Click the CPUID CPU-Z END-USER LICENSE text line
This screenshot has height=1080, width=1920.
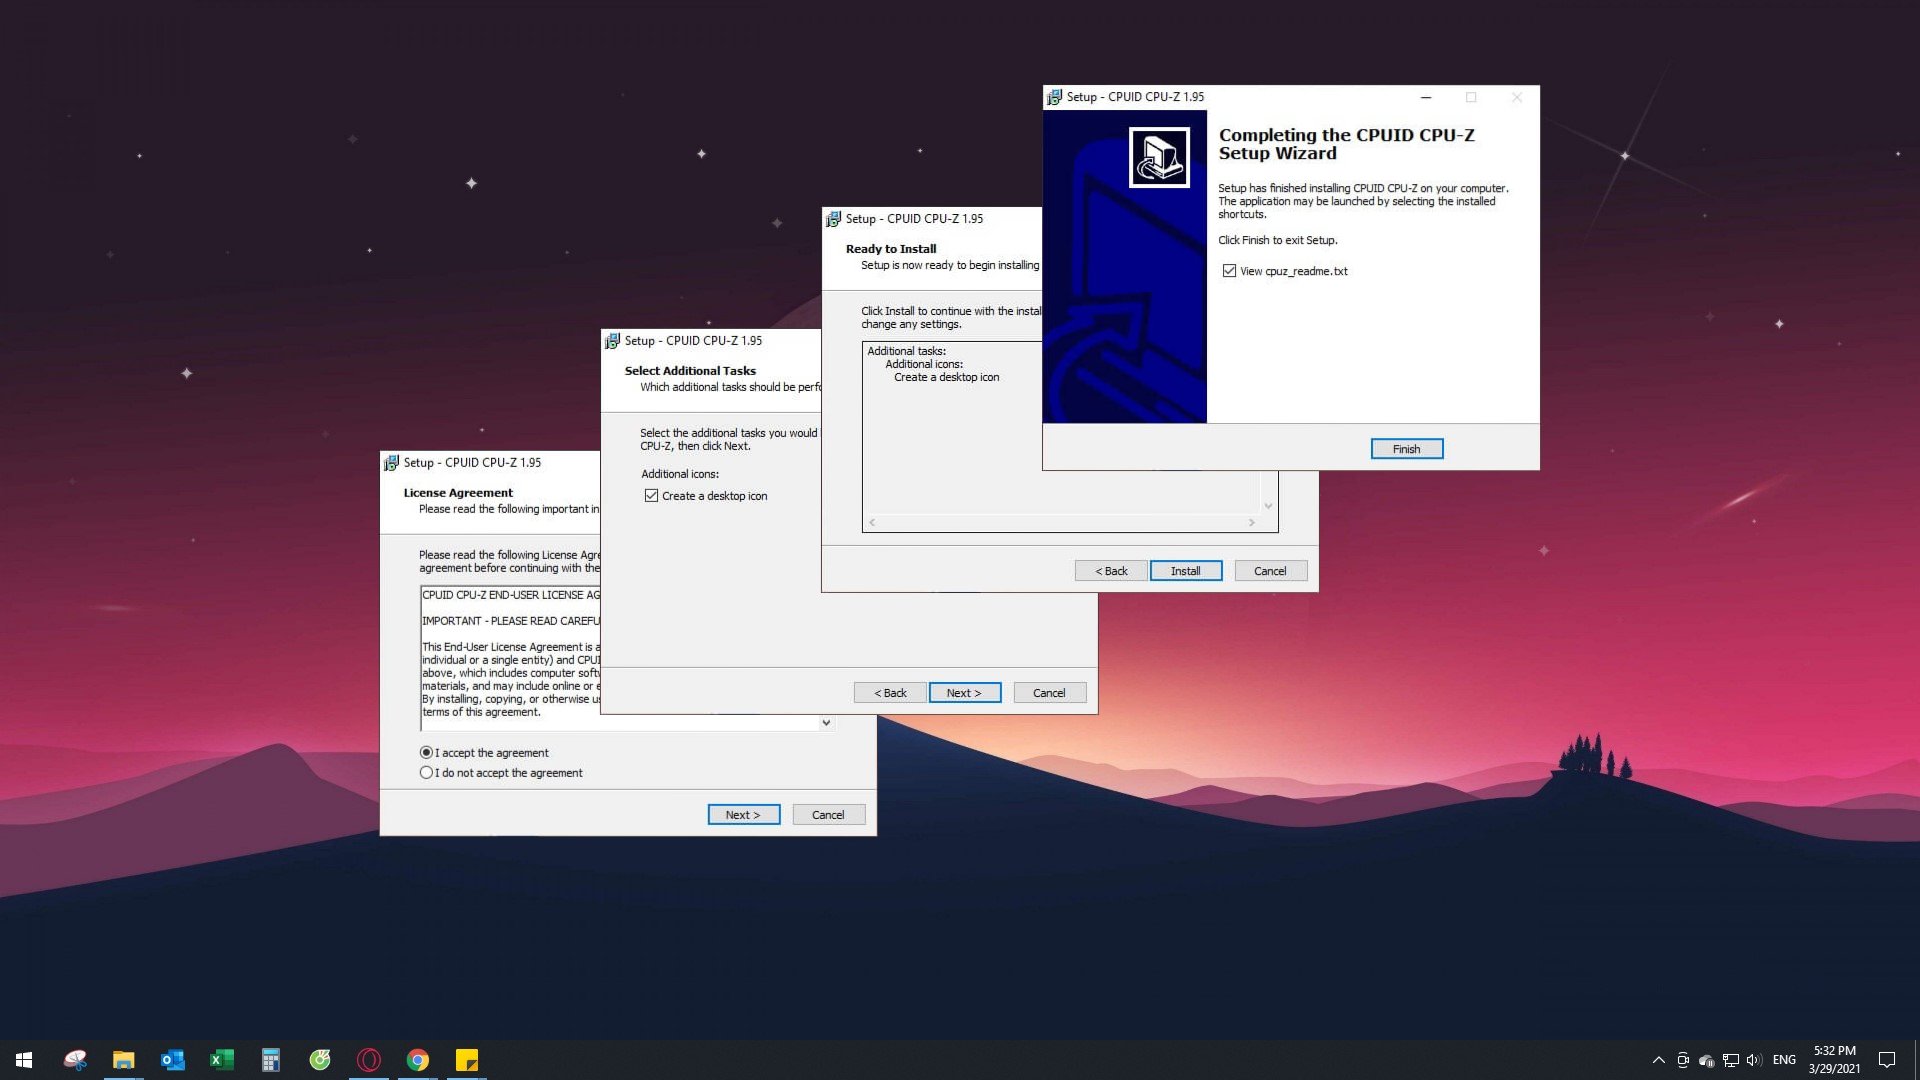[511, 595]
